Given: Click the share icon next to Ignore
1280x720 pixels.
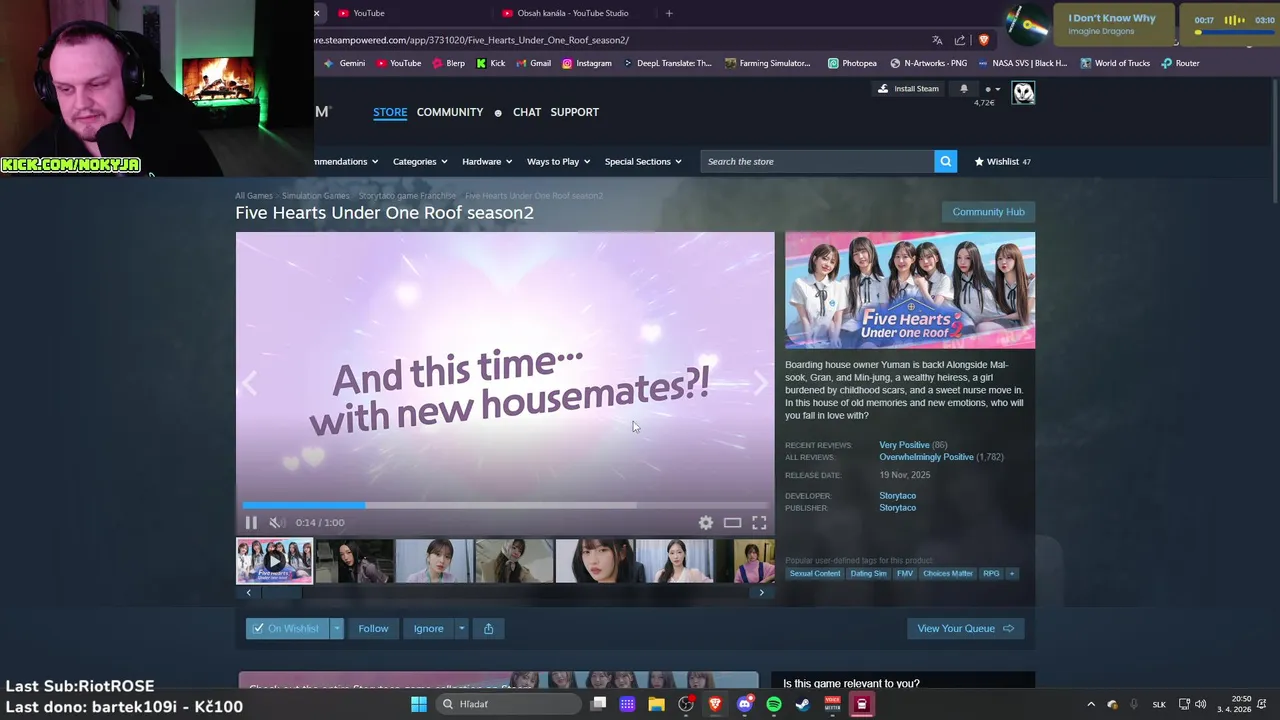Looking at the screenshot, I should [488, 628].
